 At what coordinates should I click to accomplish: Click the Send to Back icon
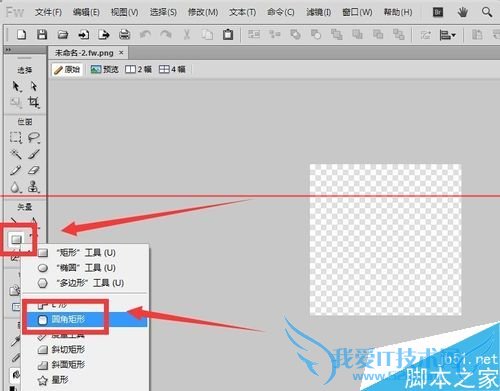[x=399, y=34]
